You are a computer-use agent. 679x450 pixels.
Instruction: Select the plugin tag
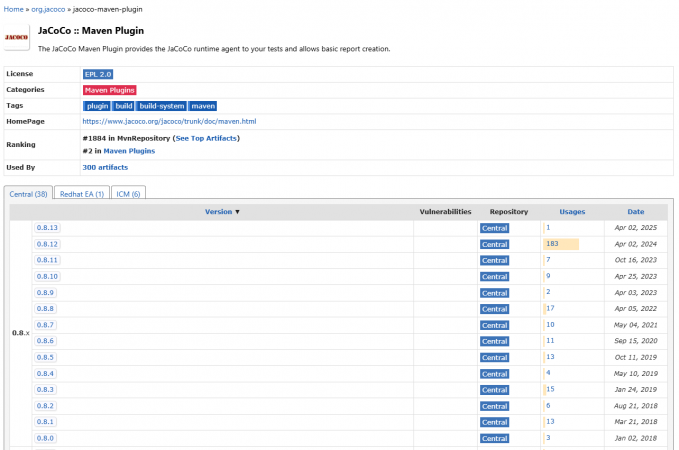tap(97, 106)
